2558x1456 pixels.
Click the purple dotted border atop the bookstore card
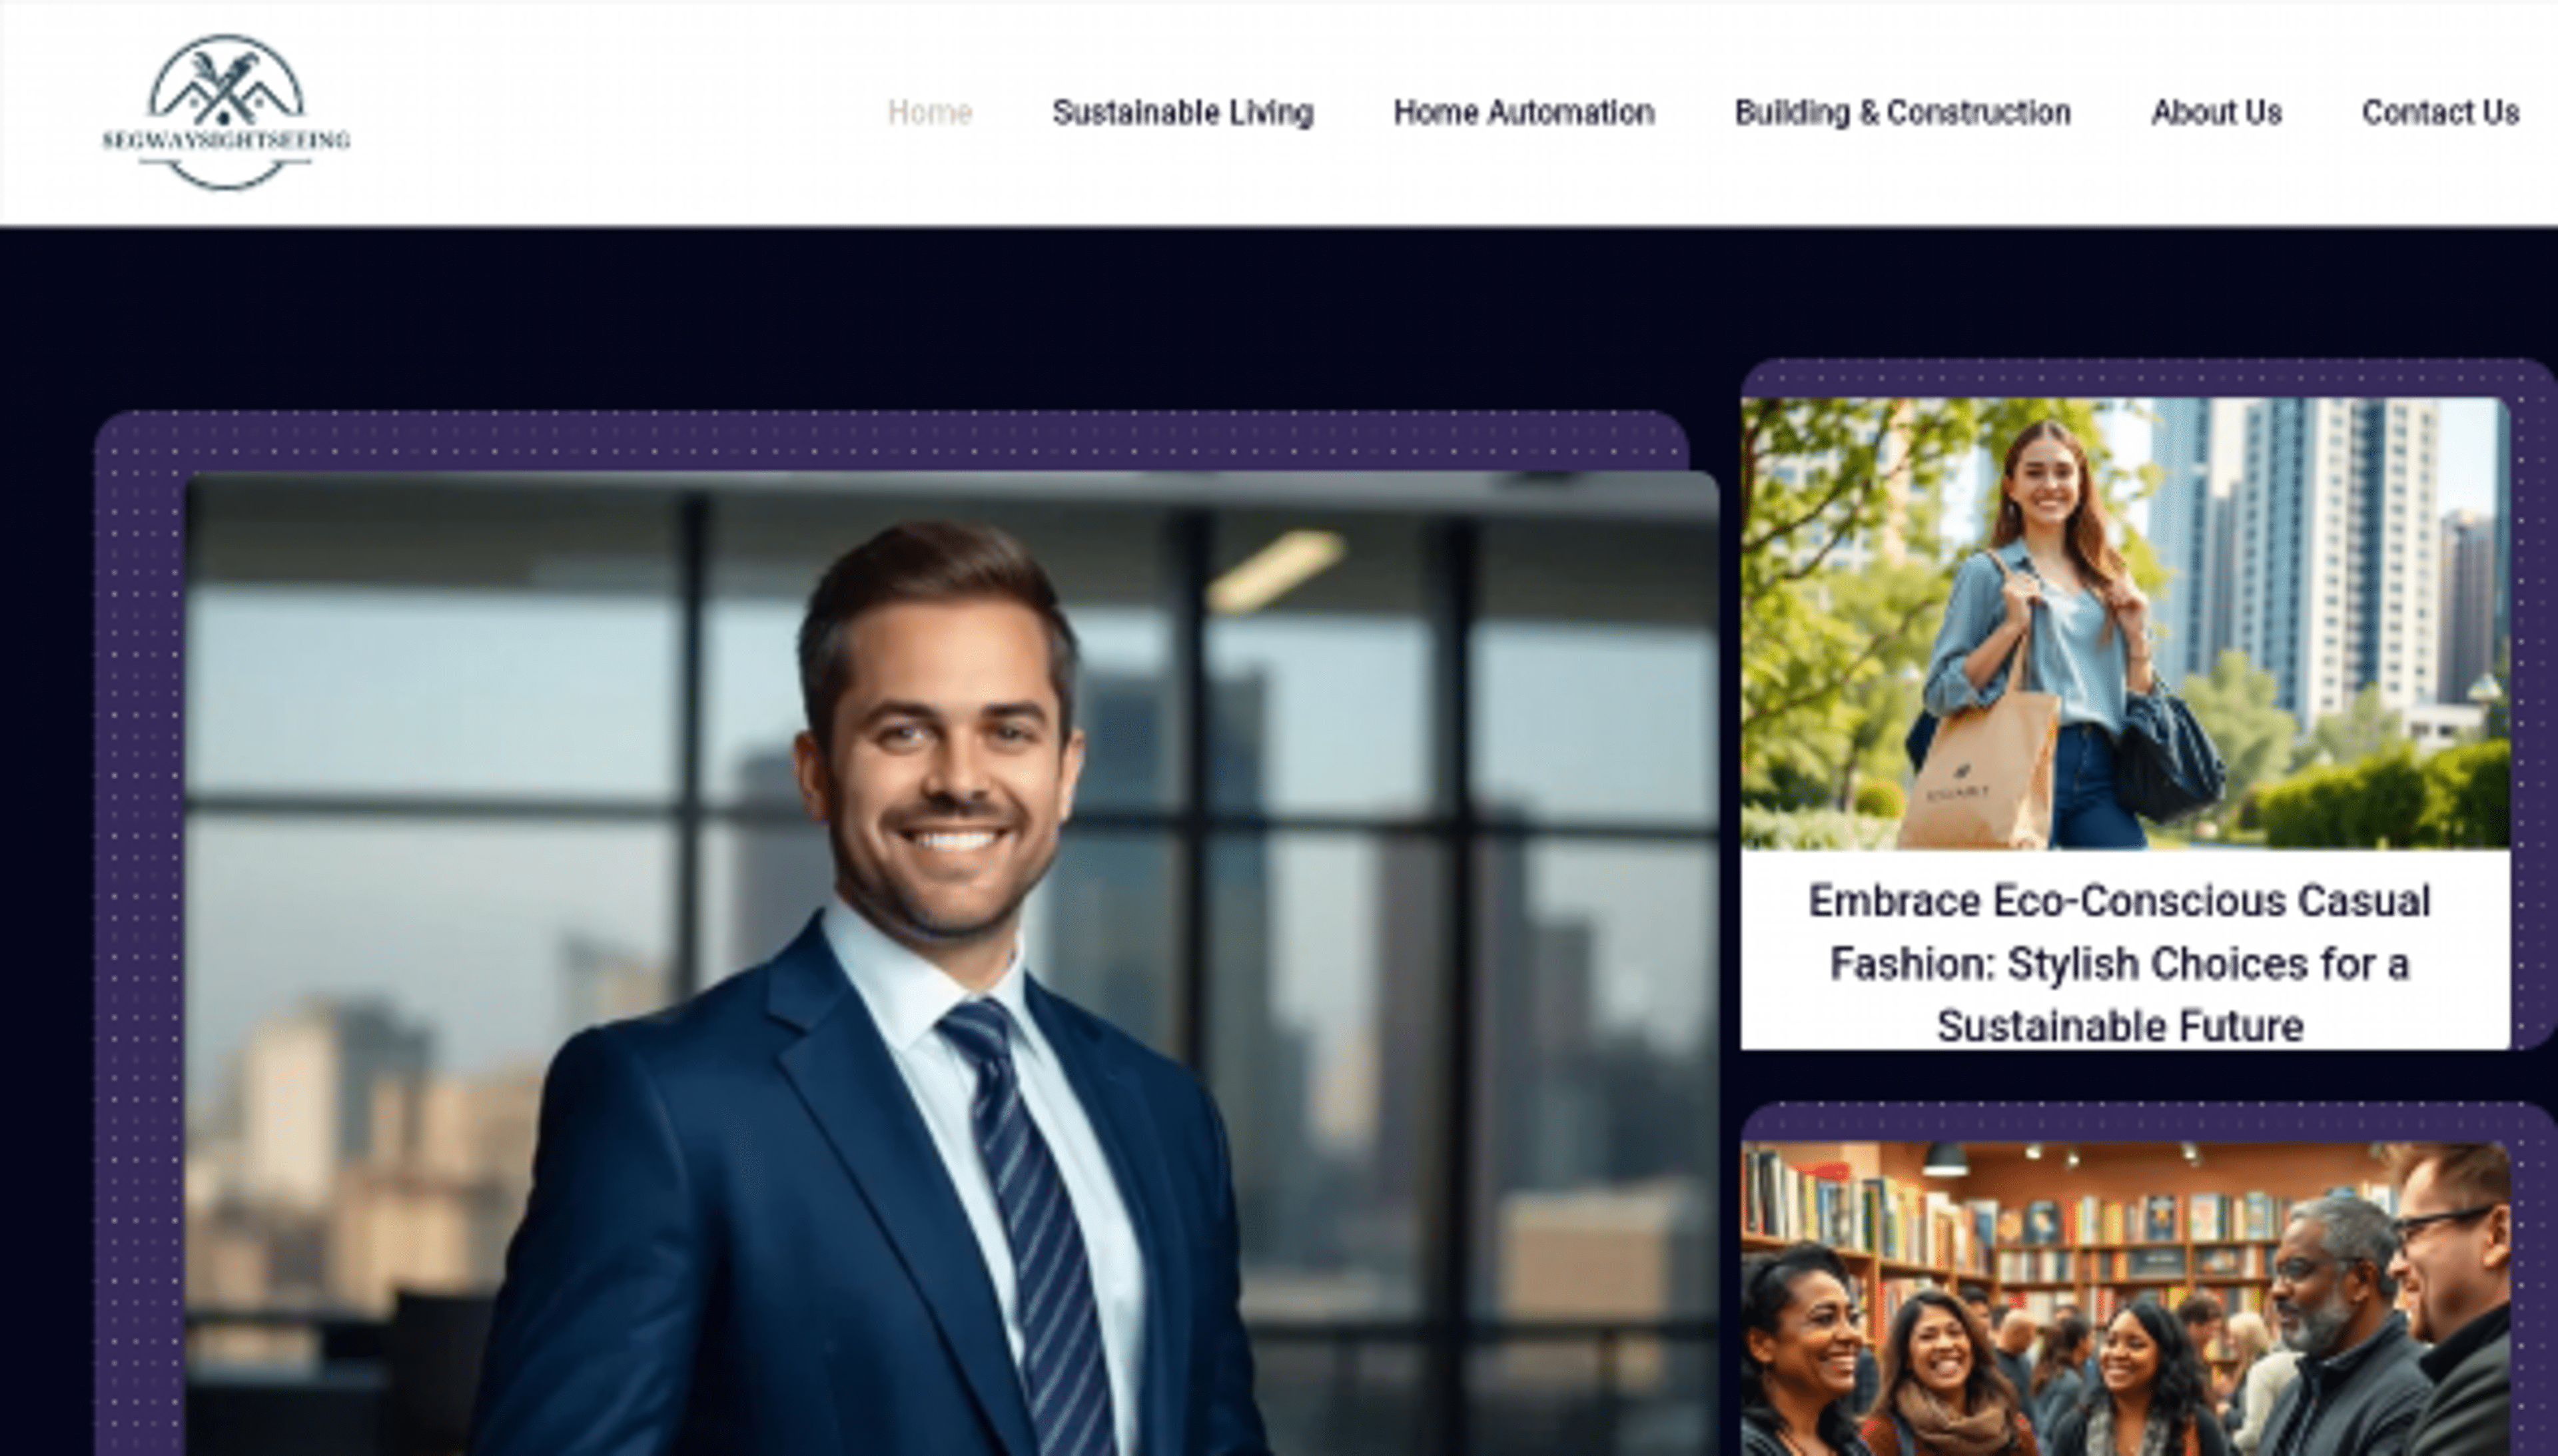[2145, 1122]
